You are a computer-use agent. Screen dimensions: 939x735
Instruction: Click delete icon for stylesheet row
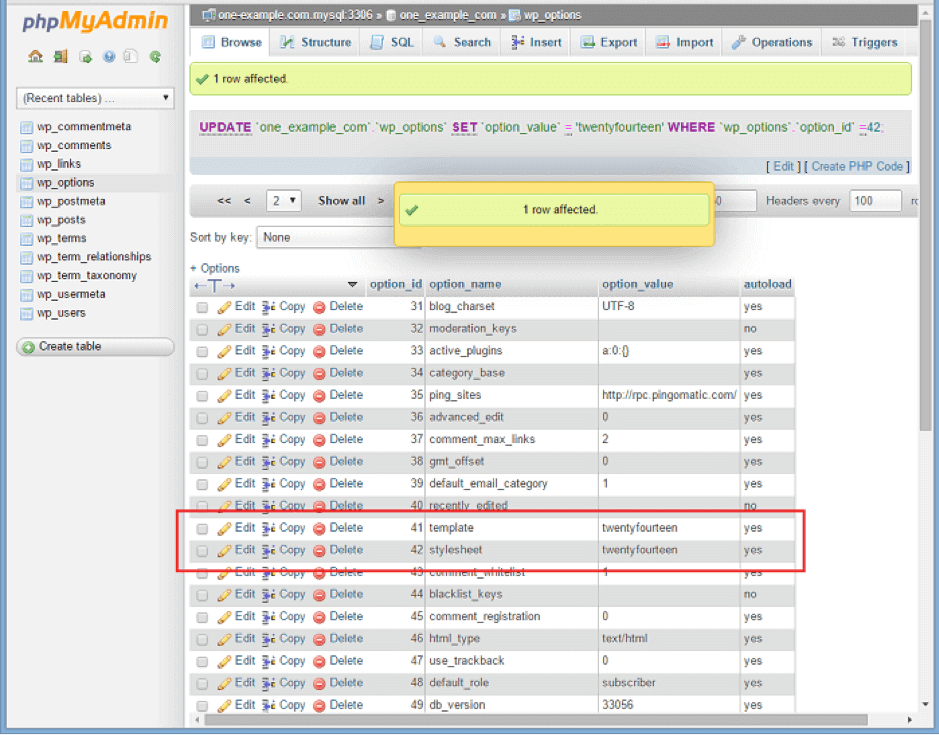pyautogui.click(x=319, y=551)
